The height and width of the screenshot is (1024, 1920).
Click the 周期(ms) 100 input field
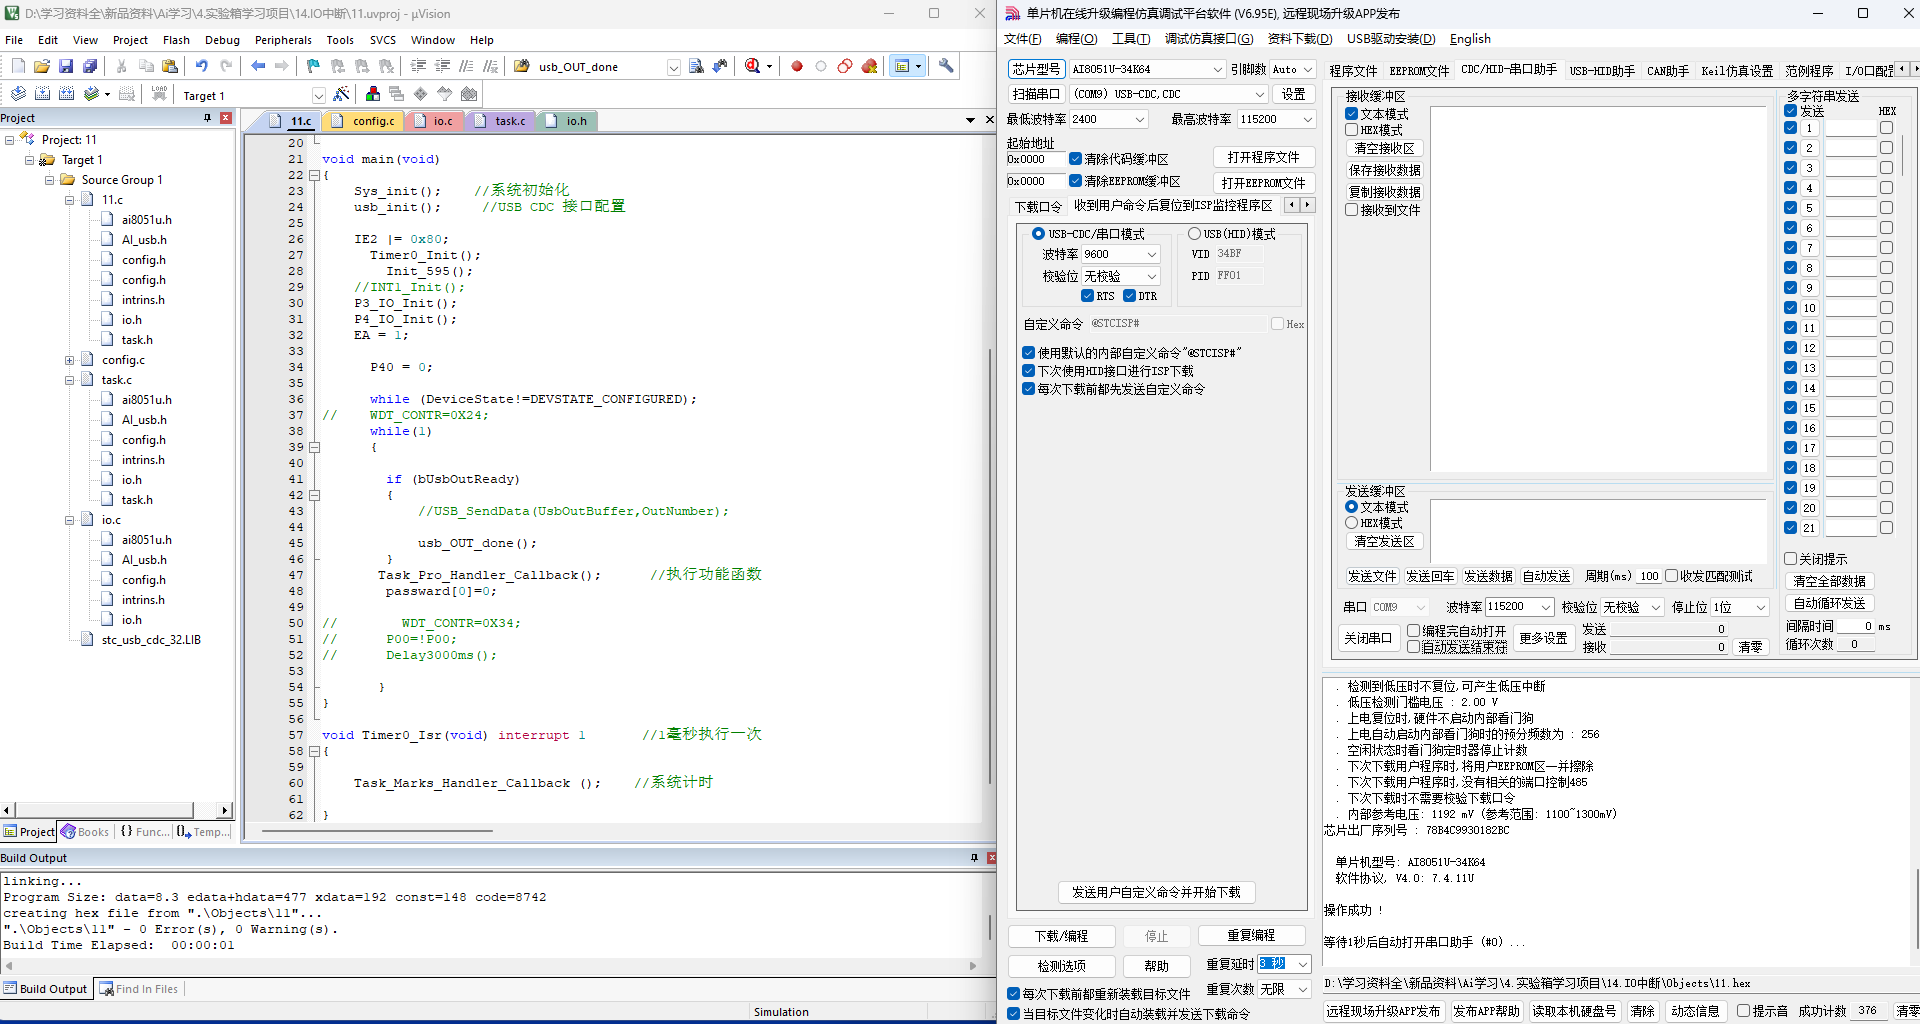[x=1649, y=576]
